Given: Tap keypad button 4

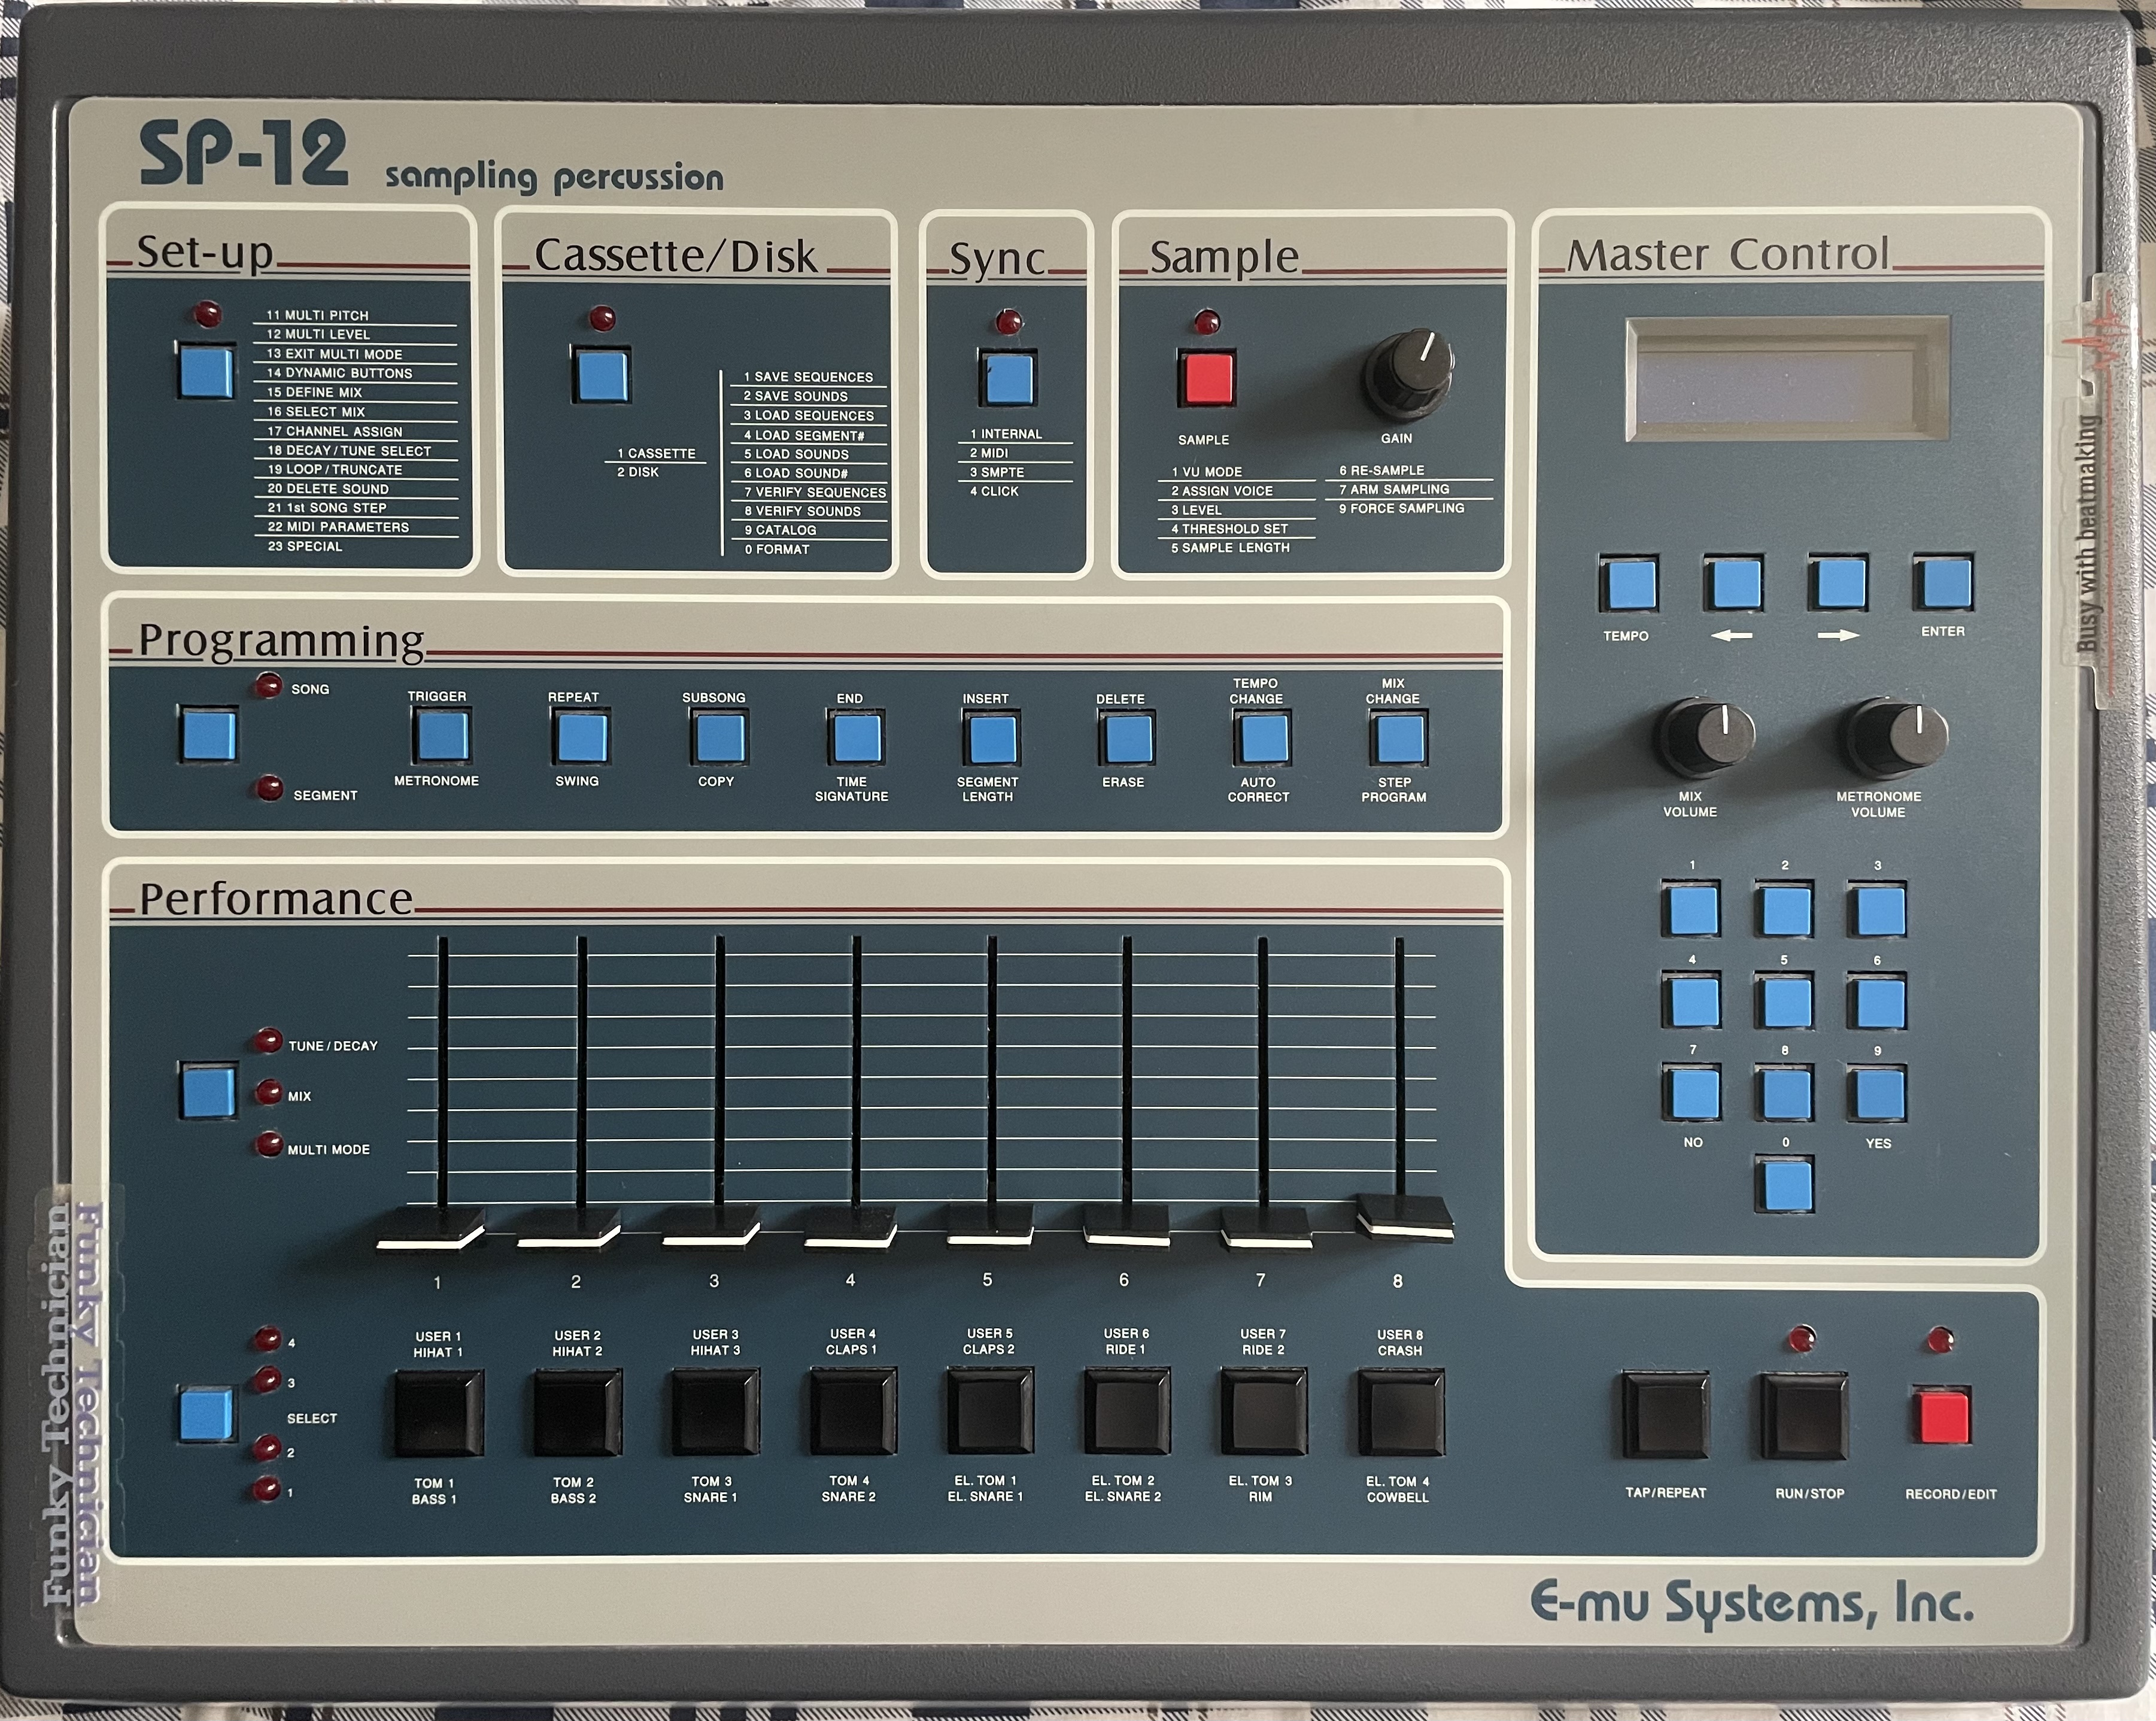Looking at the screenshot, I should [1691, 1001].
